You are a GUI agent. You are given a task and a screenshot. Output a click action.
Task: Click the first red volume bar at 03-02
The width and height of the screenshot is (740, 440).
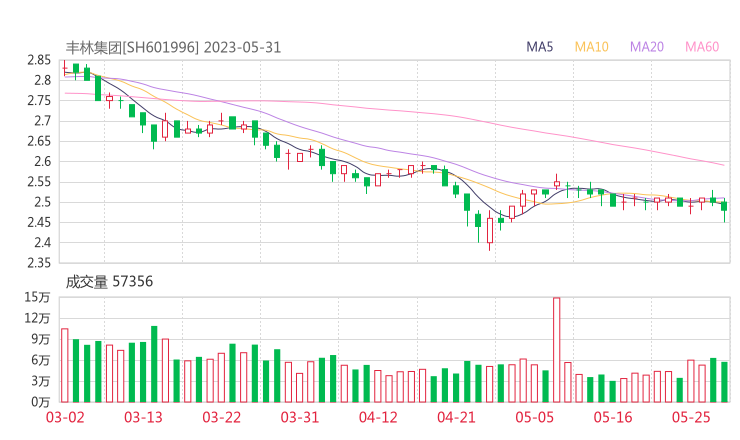pyautogui.click(x=65, y=365)
